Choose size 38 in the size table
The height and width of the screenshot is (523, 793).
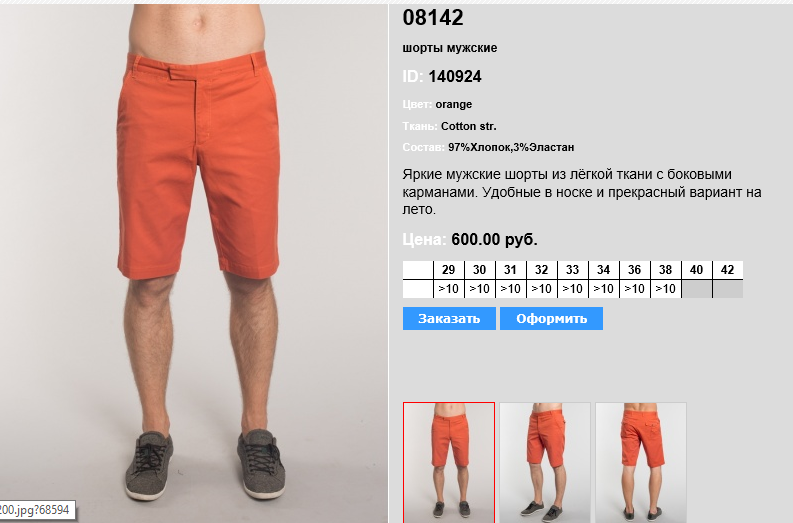[666, 270]
